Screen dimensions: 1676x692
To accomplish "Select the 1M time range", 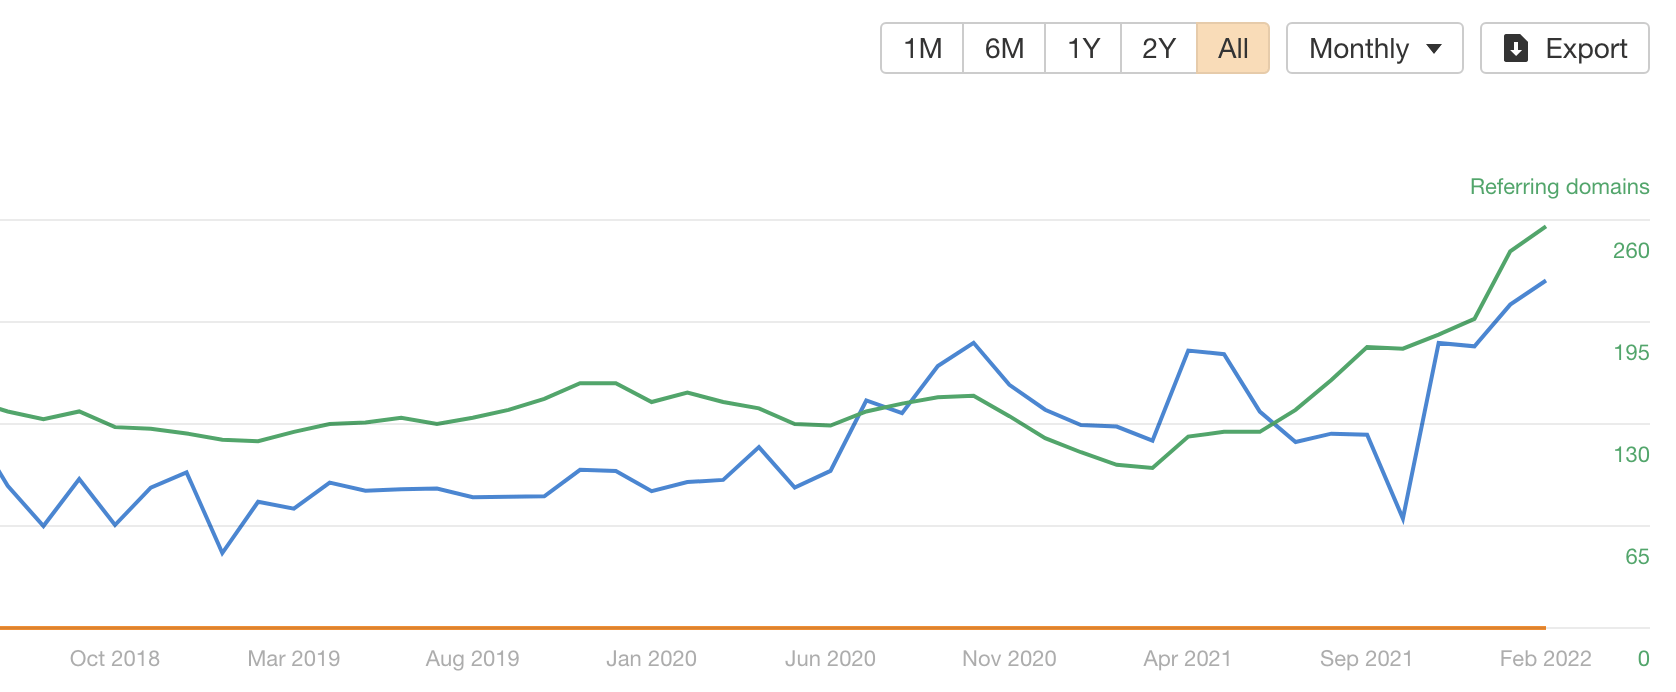I will click(922, 48).
